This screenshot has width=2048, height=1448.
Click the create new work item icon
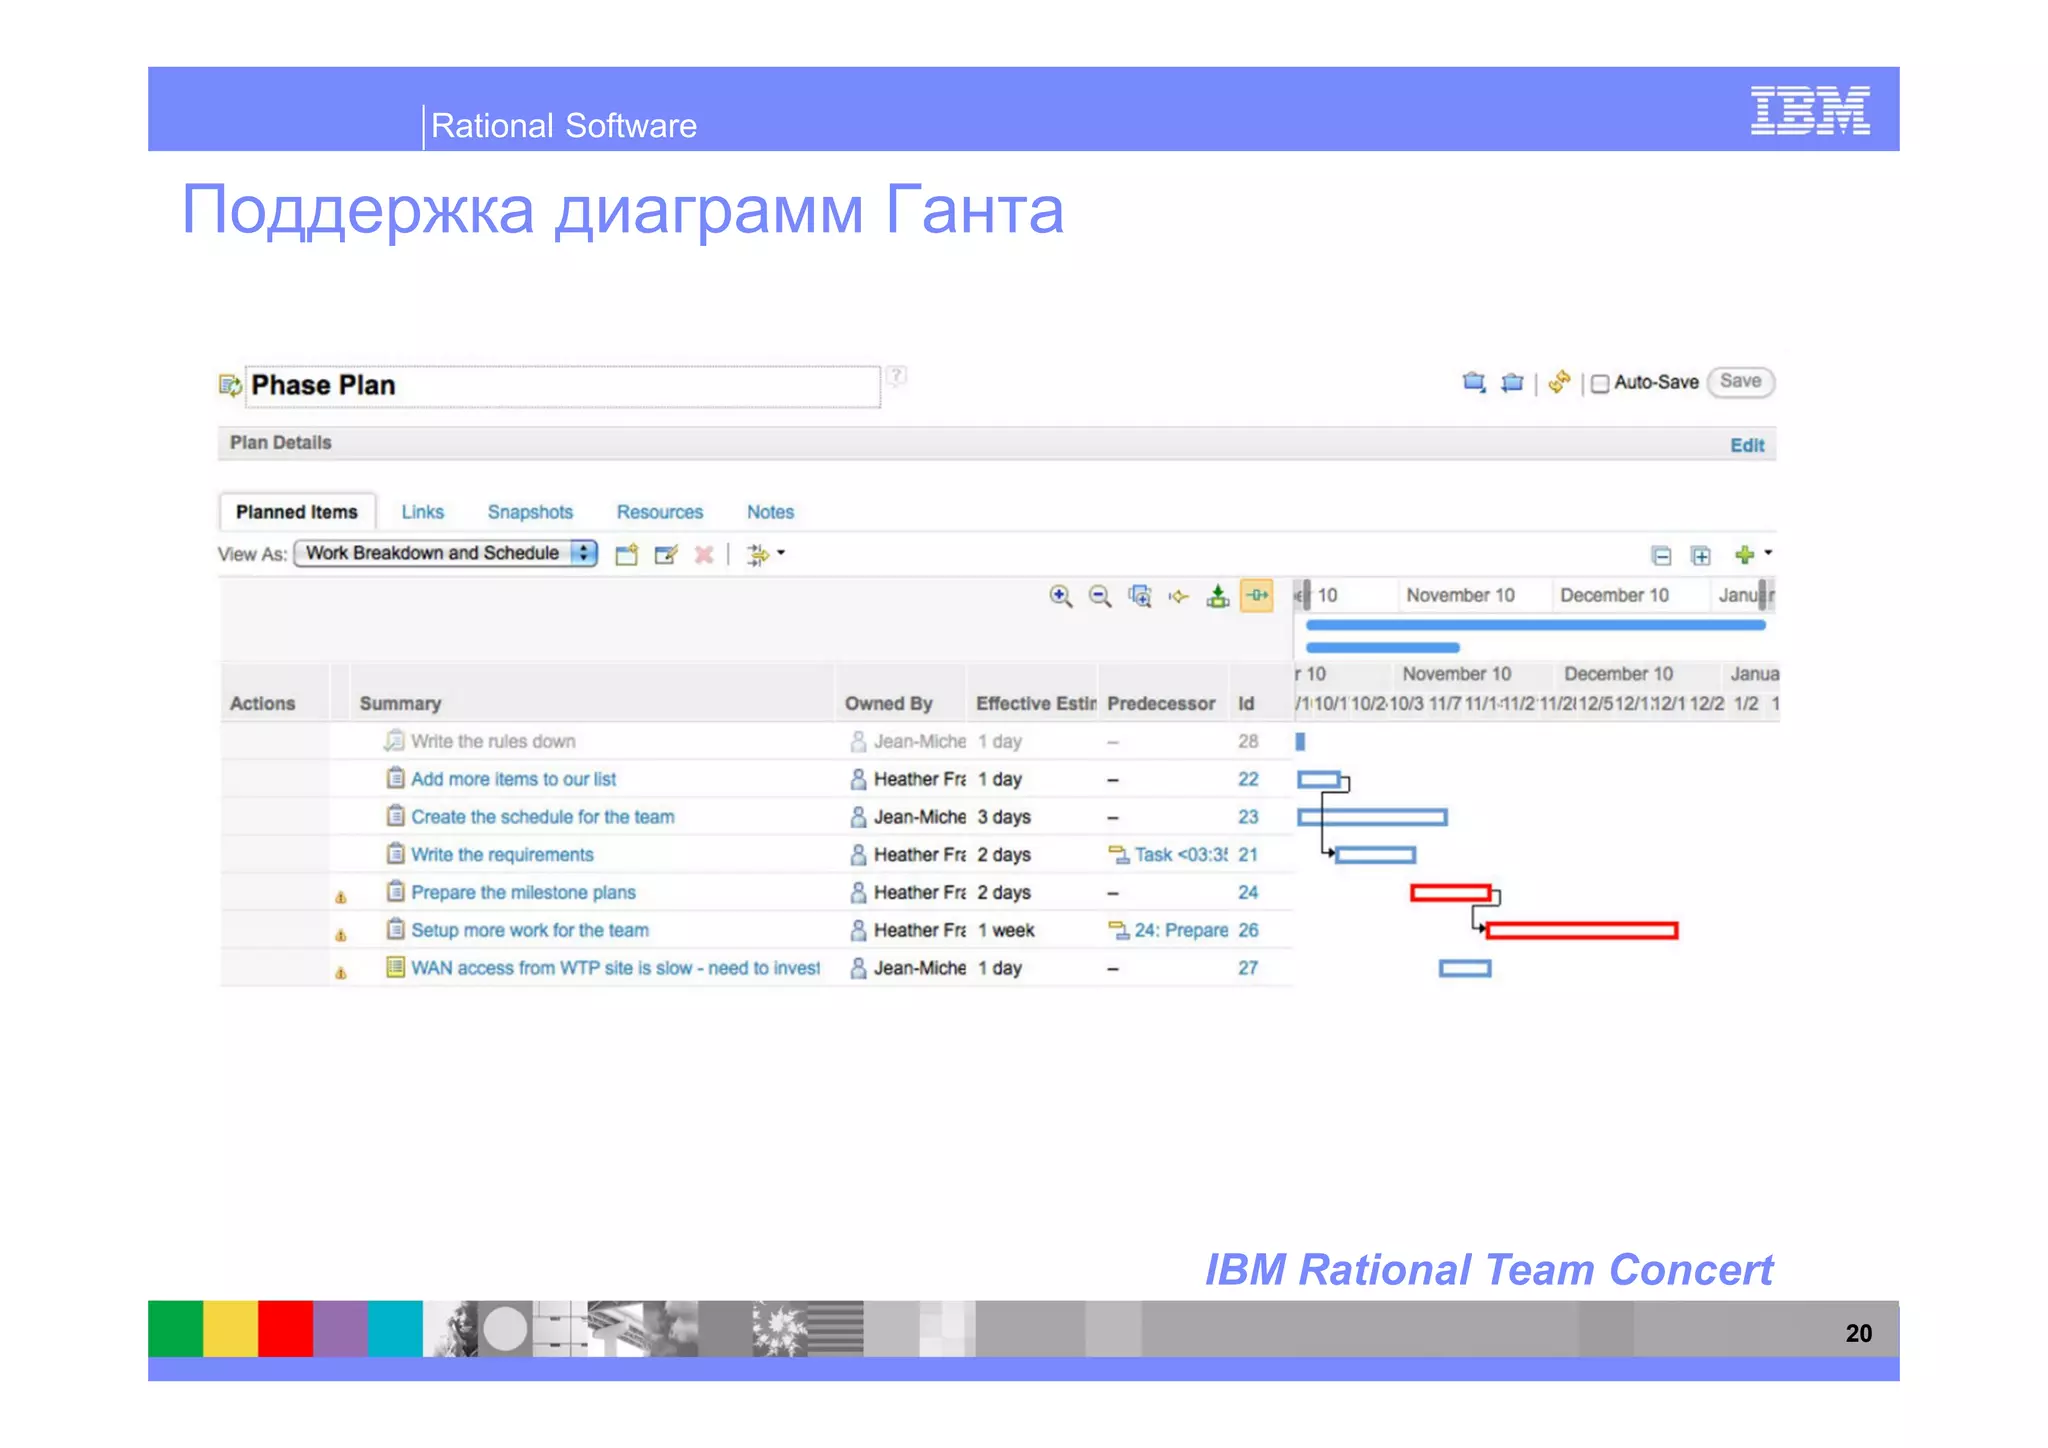click(627, 555)
